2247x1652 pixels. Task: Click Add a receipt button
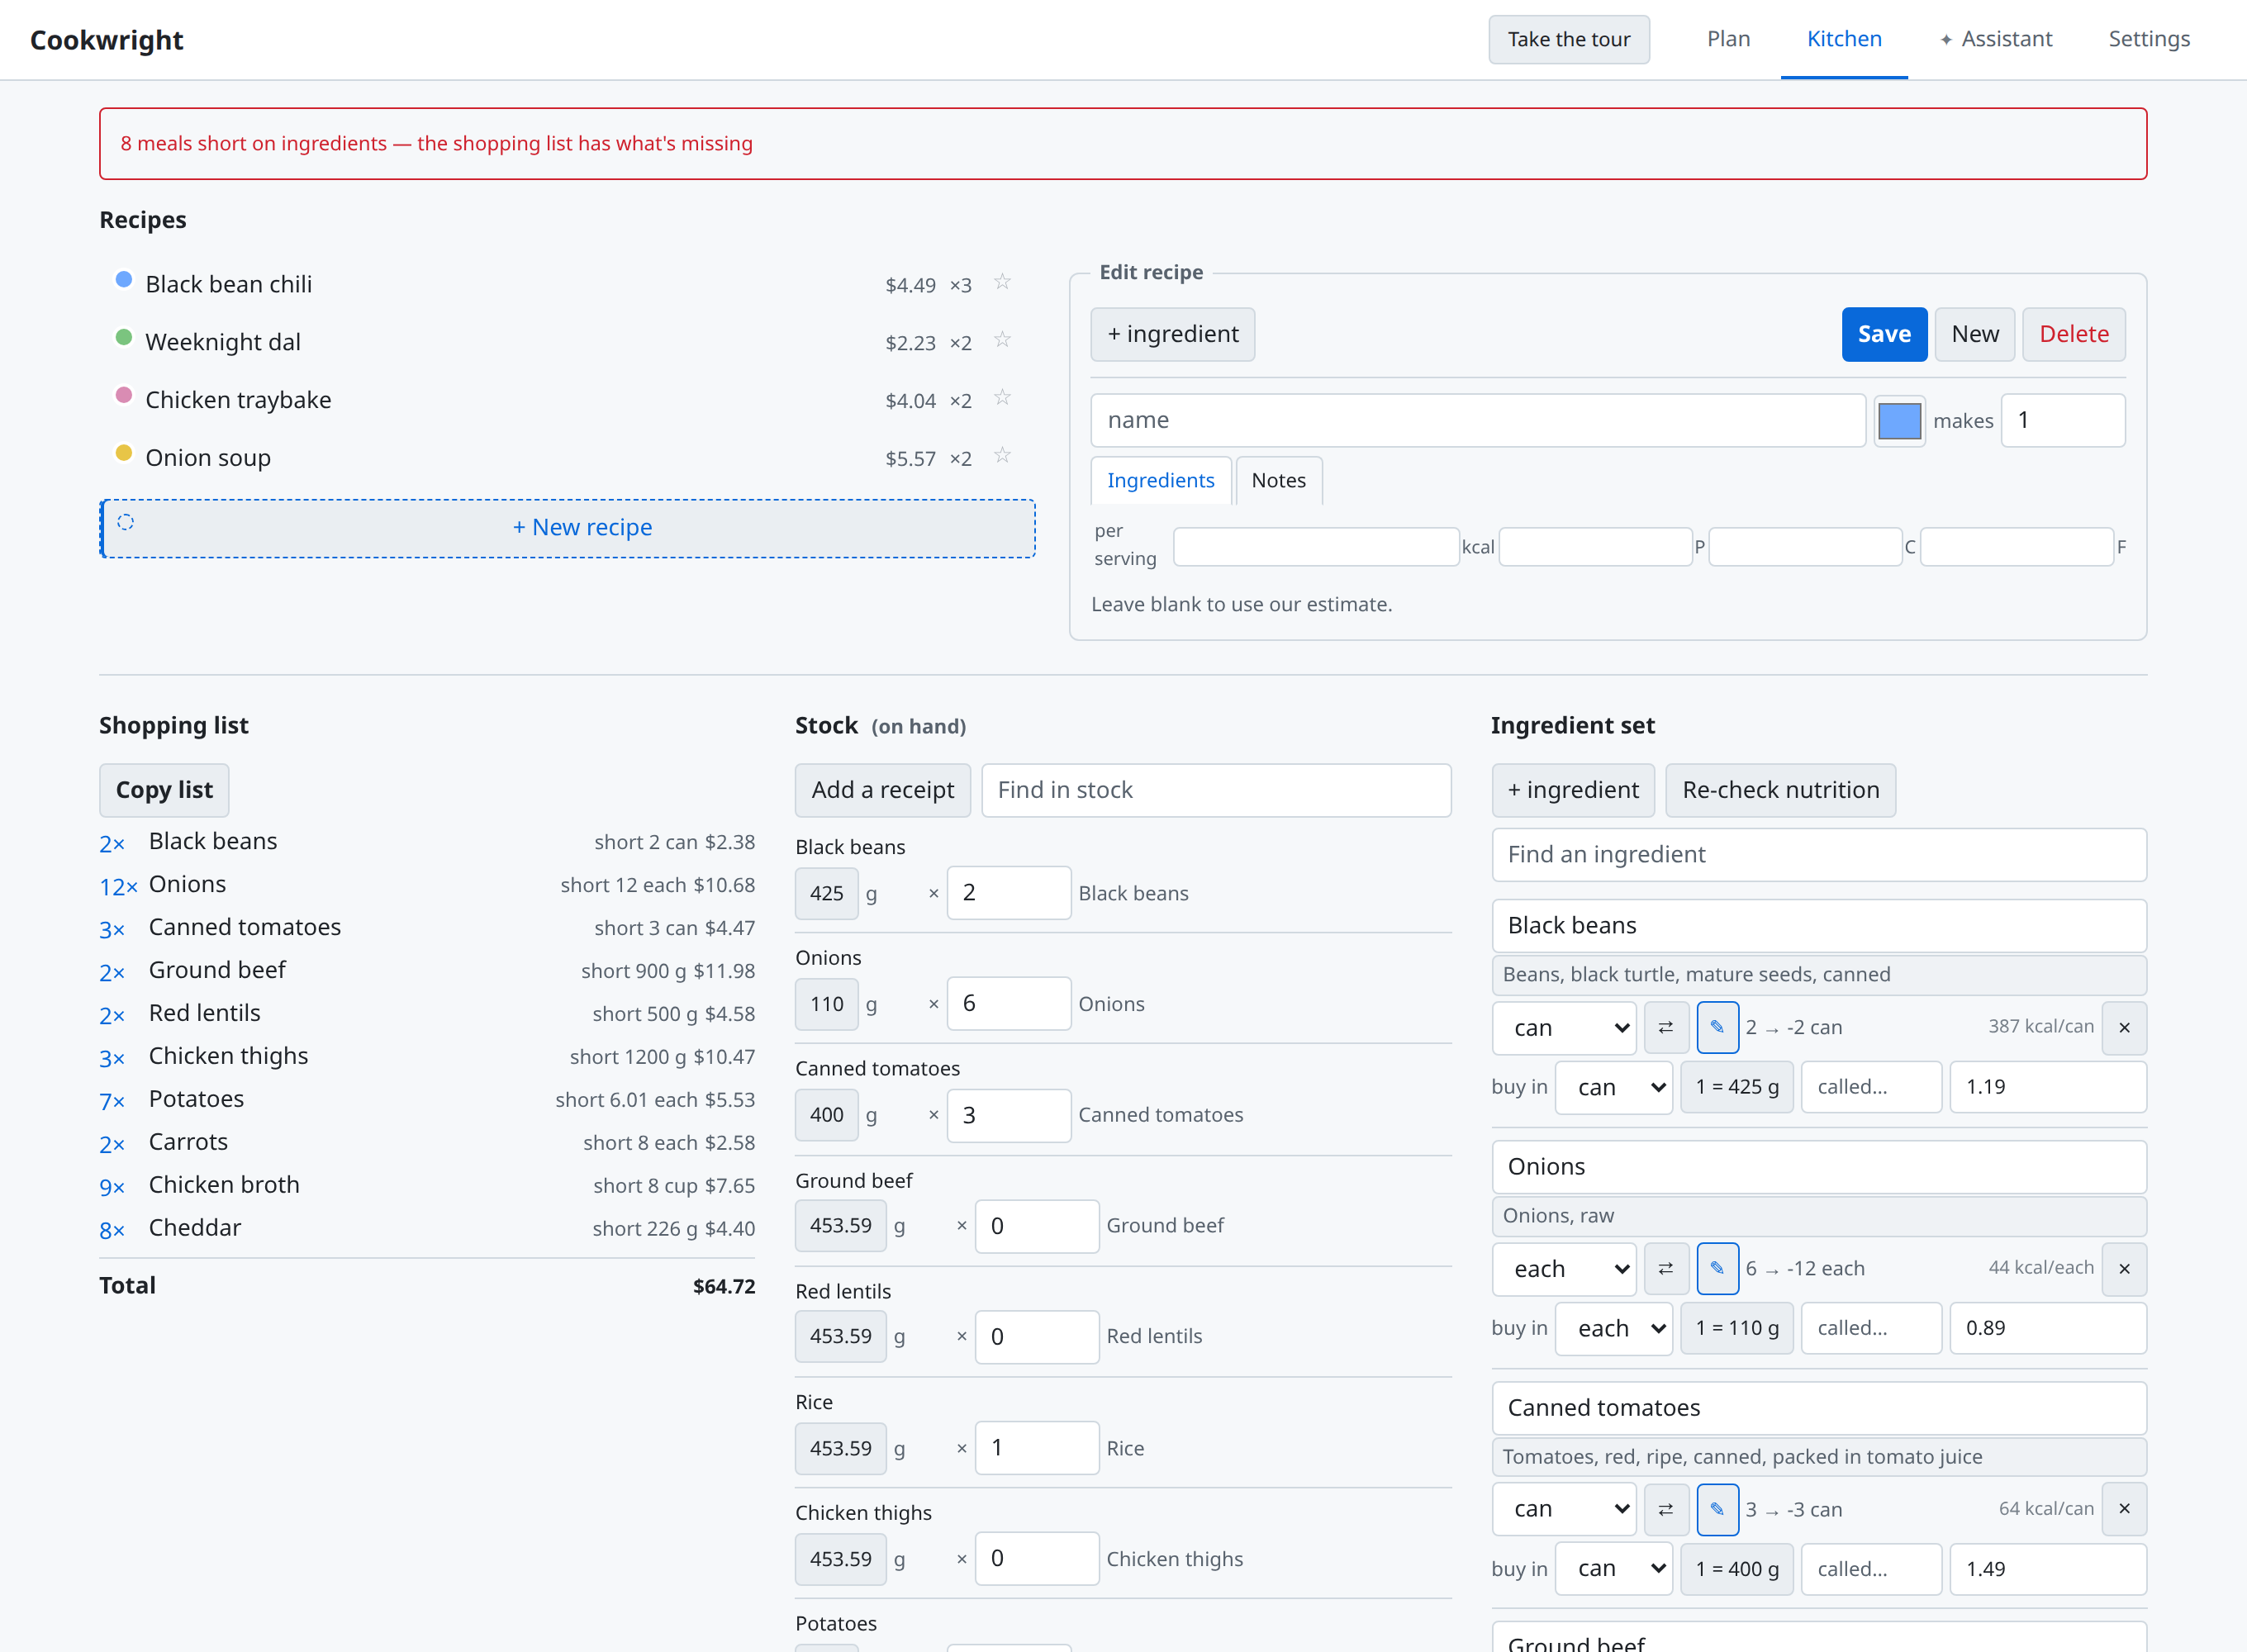coord(883,790)
